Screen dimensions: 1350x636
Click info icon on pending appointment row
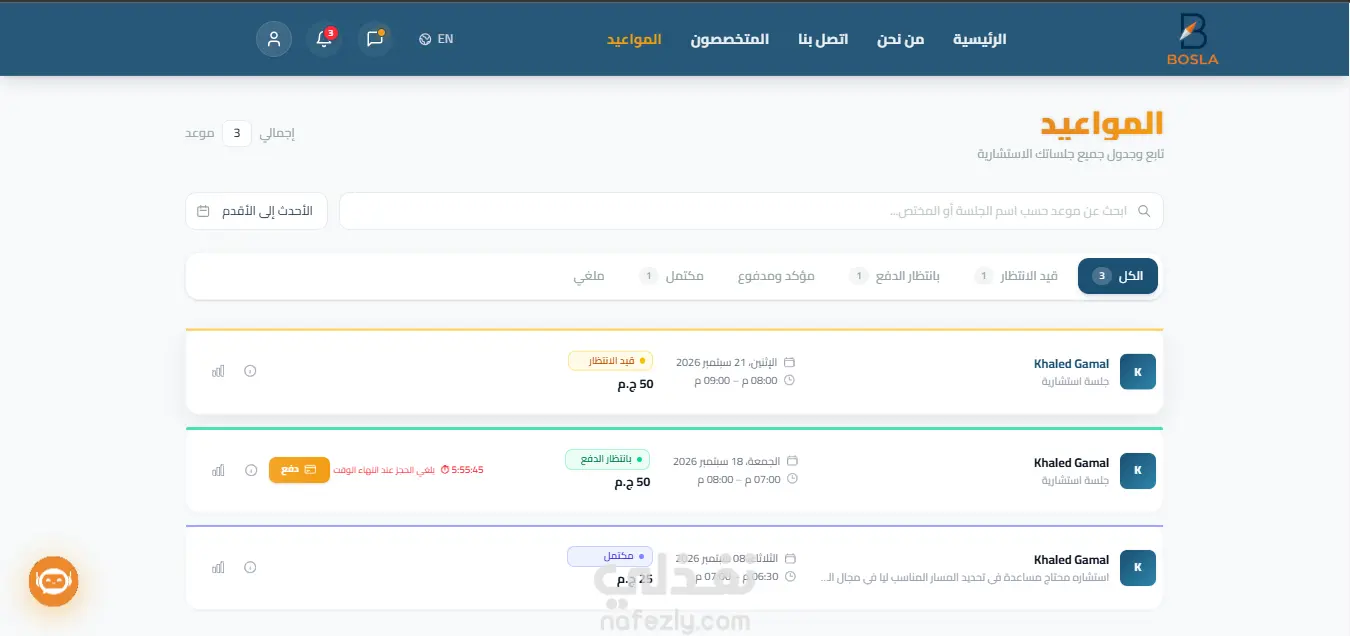(x=250, y=371)
